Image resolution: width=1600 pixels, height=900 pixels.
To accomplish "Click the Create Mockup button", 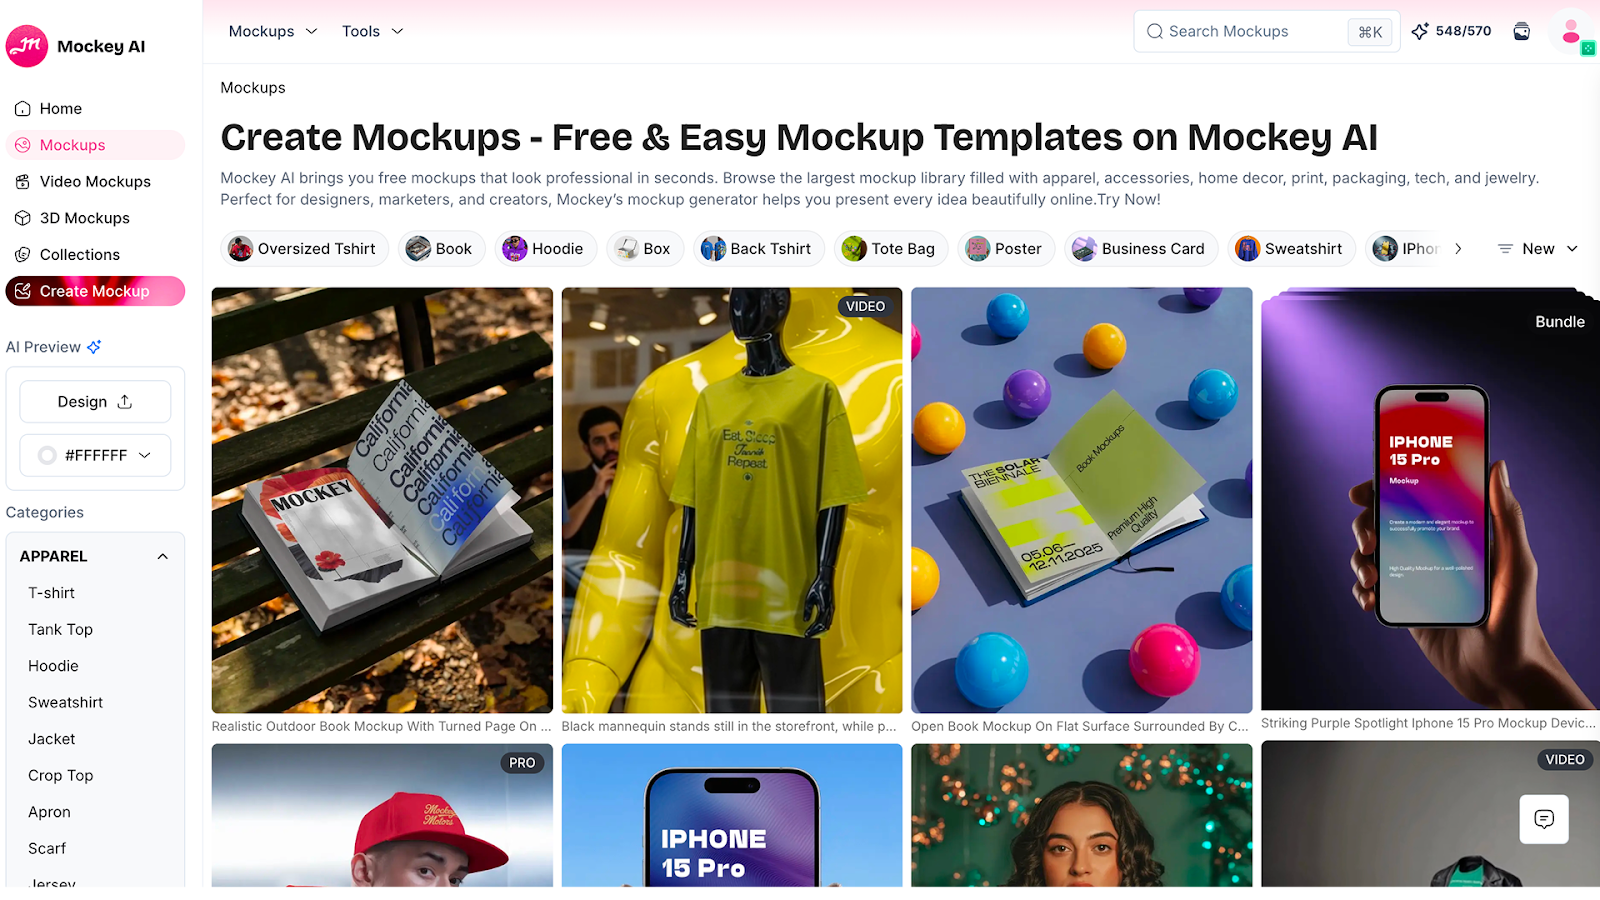I will pos(95,291).
